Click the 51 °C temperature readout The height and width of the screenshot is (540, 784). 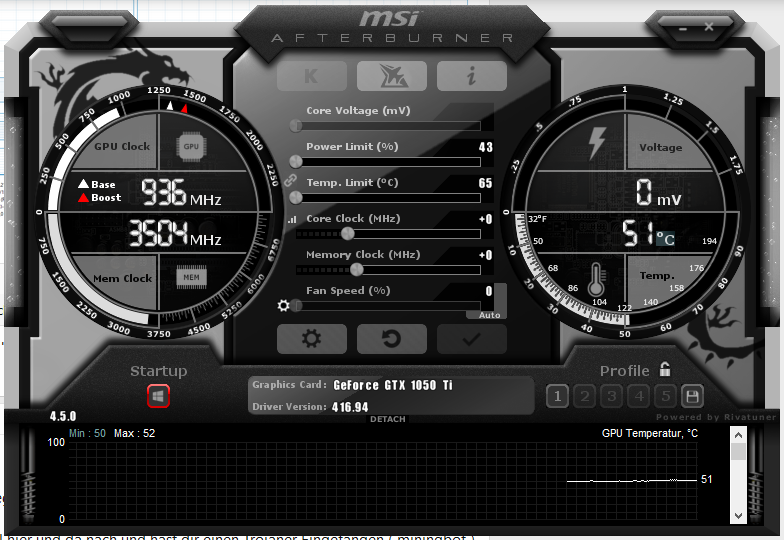click(648, 234)
